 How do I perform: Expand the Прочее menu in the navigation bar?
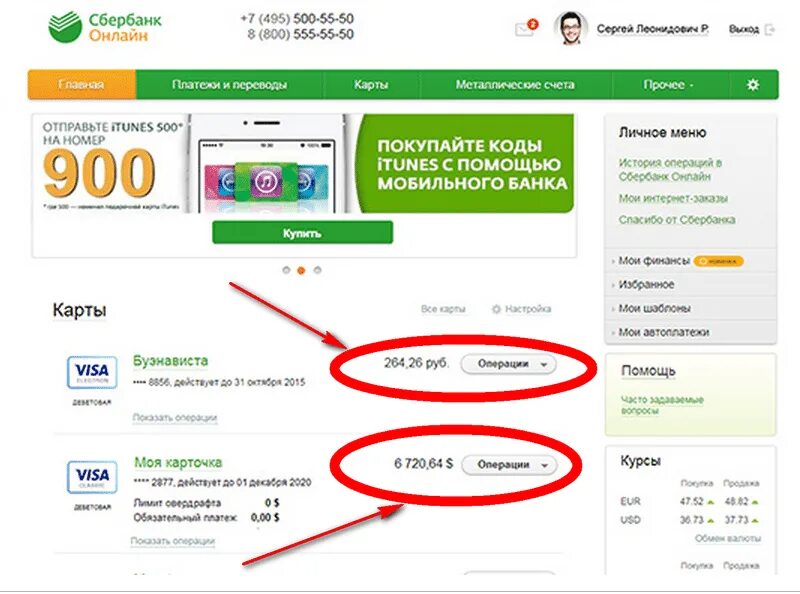click(668, 85)
